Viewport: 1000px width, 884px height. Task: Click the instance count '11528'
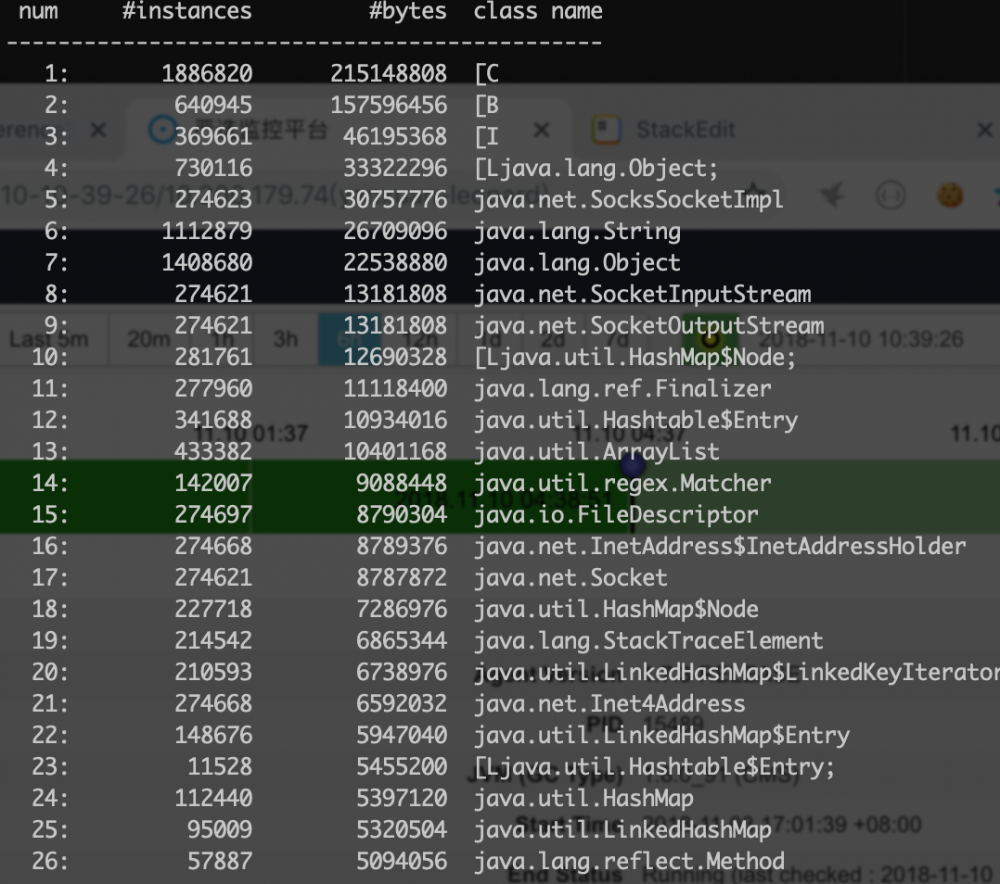(x=219, y=767)
